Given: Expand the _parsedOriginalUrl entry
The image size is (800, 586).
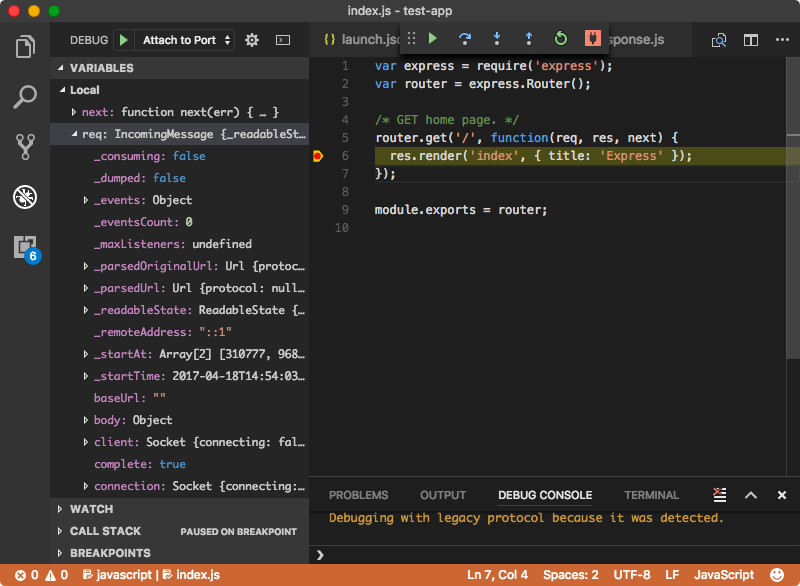Looking at the screenshot, I should point(86,266).
